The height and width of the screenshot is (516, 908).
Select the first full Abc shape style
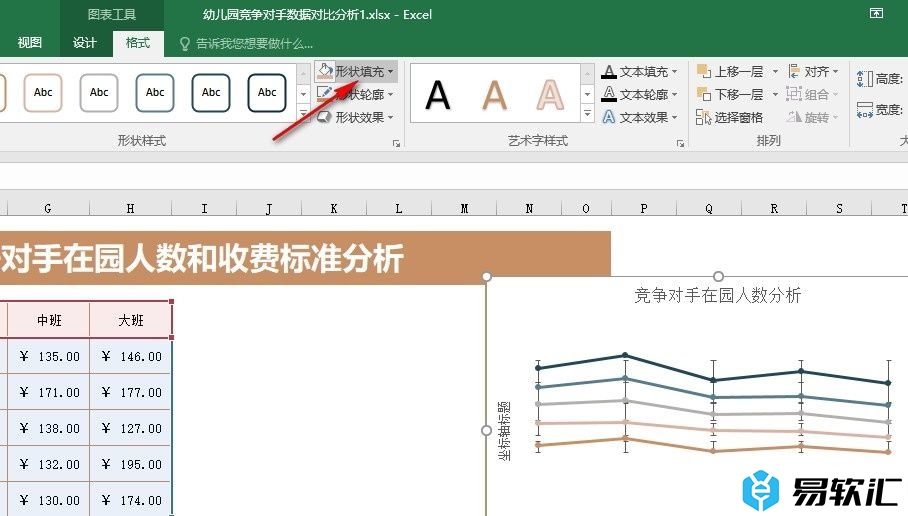click(x=43, y=93)
